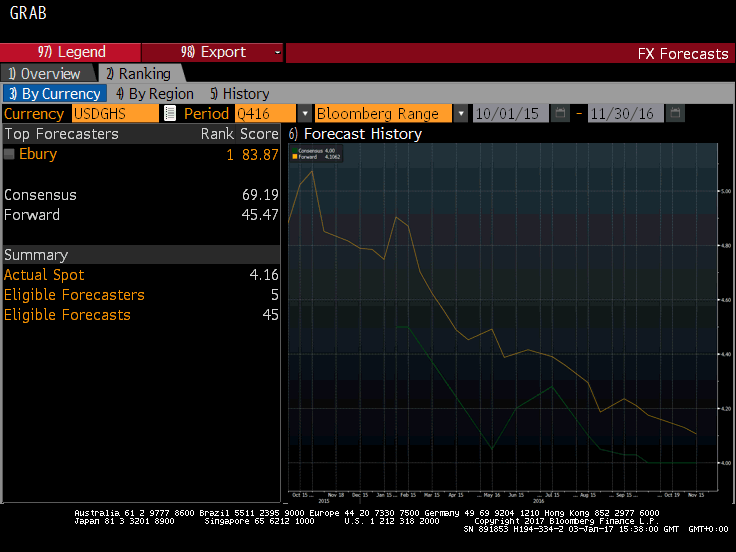Select the Ebury forecaster name
The height and width of the screenshot is (552, 736).
tap(38, 154)
